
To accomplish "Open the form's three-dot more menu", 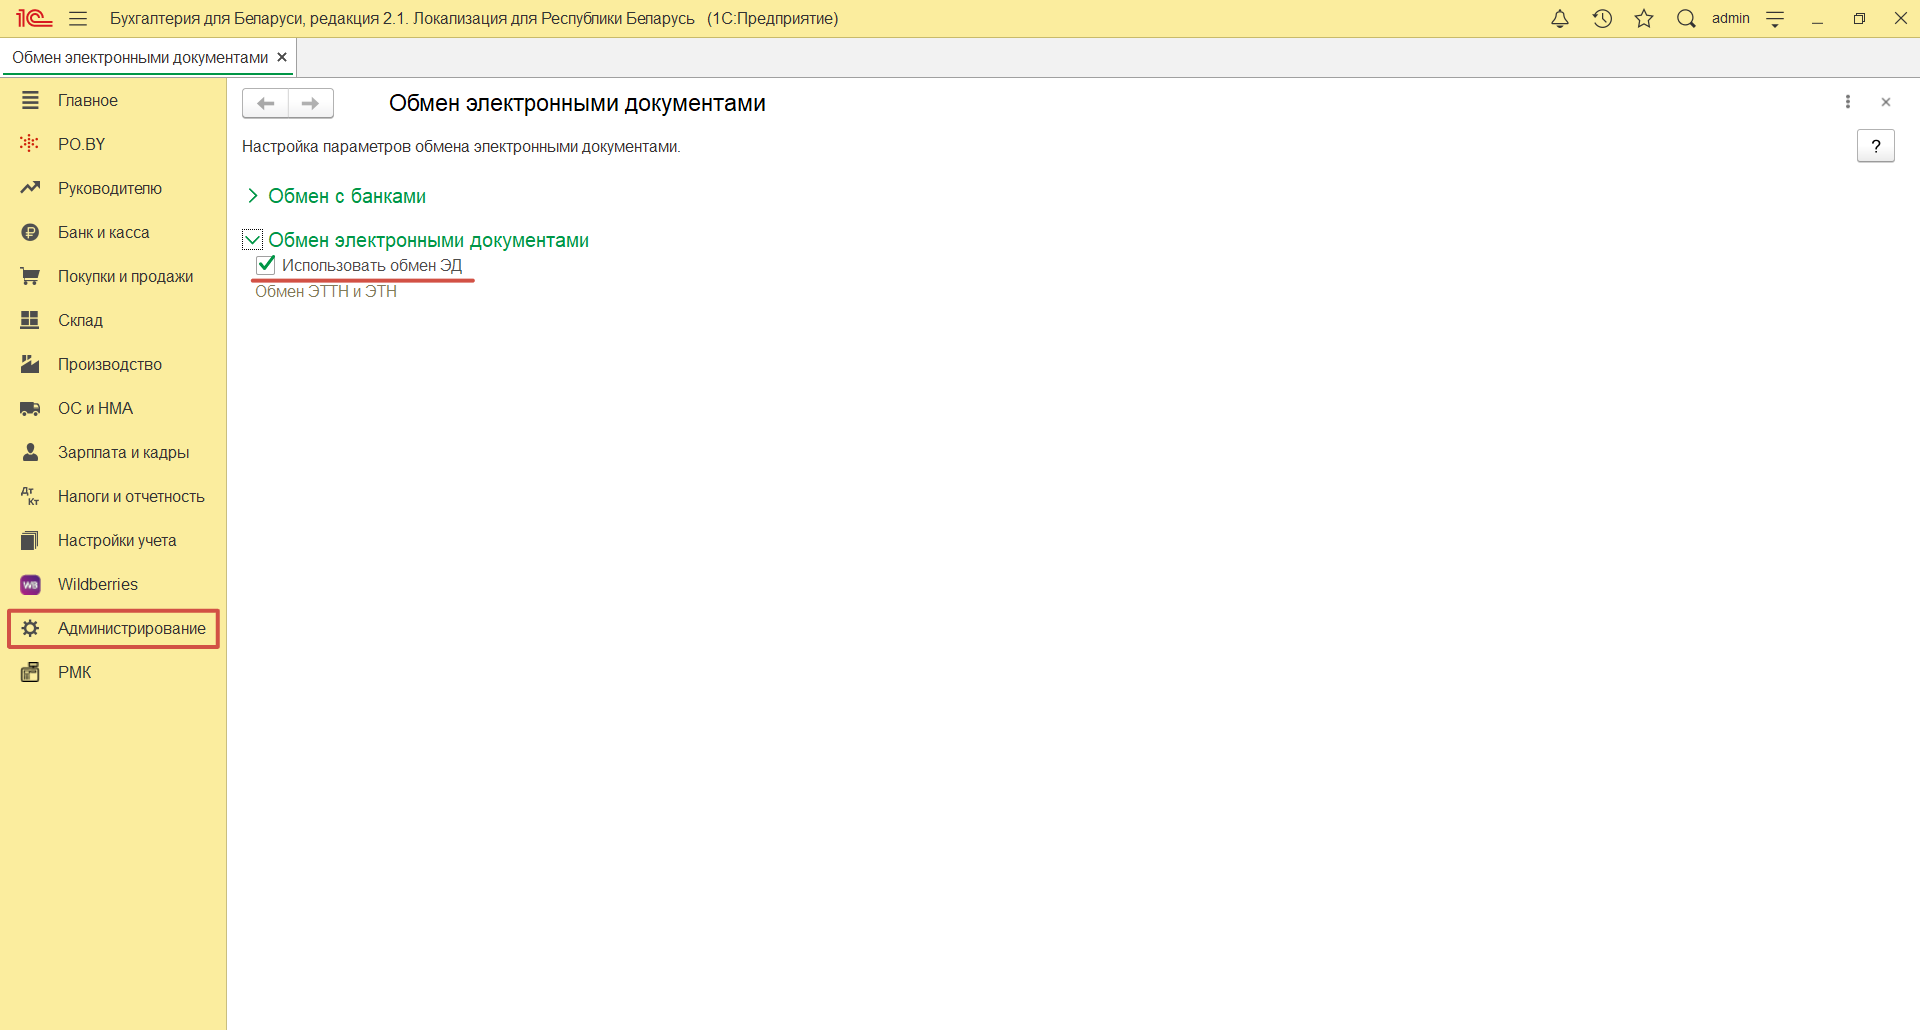I will pos(1848,102).
